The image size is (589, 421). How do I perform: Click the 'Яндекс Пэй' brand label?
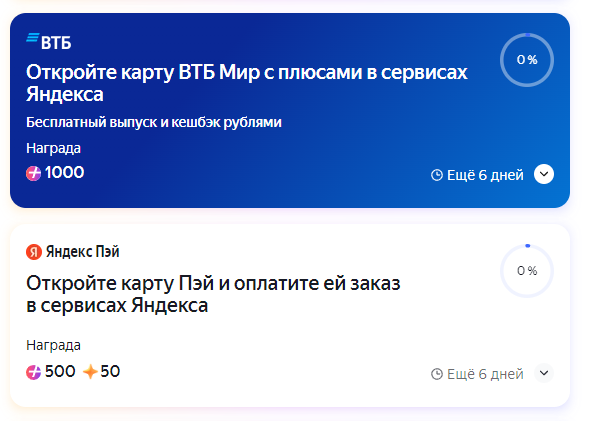pyautogui.click(x=83, y=252)
